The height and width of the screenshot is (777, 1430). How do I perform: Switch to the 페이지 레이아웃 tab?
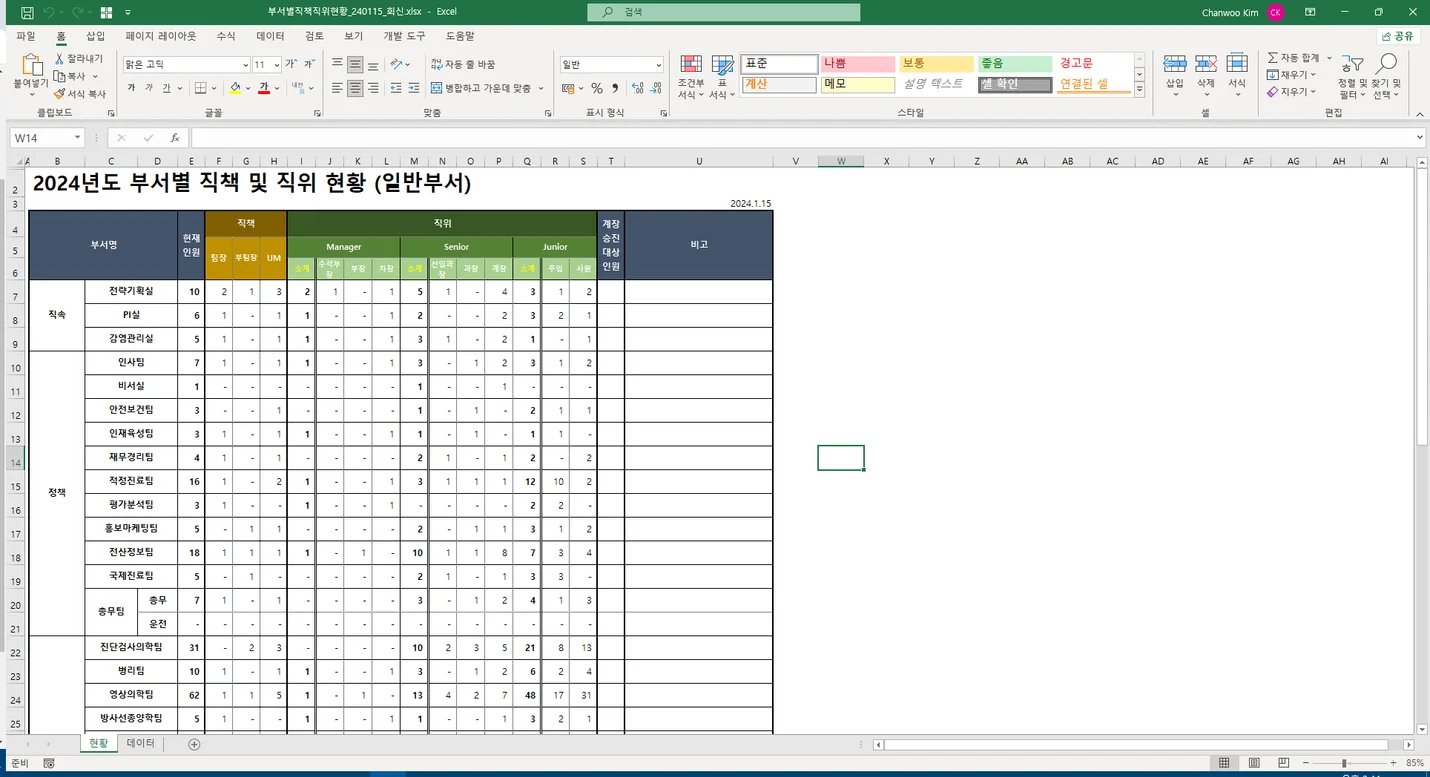click(160, 36)
